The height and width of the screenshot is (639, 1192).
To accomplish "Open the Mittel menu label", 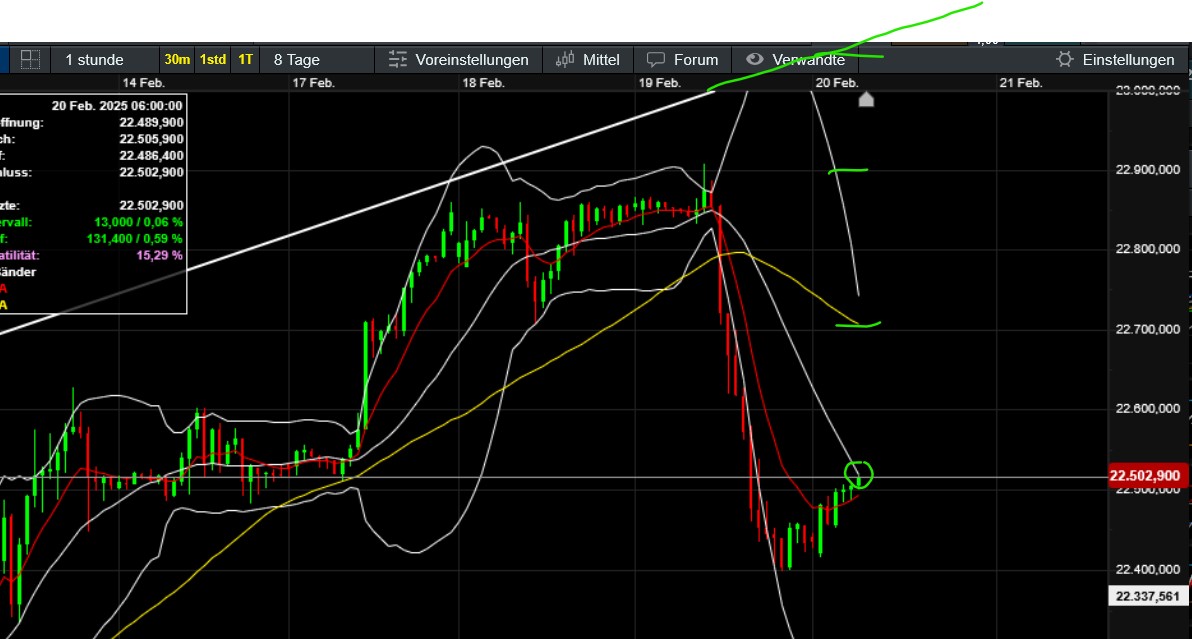I will pyautogui.click(x=601, y=59).
